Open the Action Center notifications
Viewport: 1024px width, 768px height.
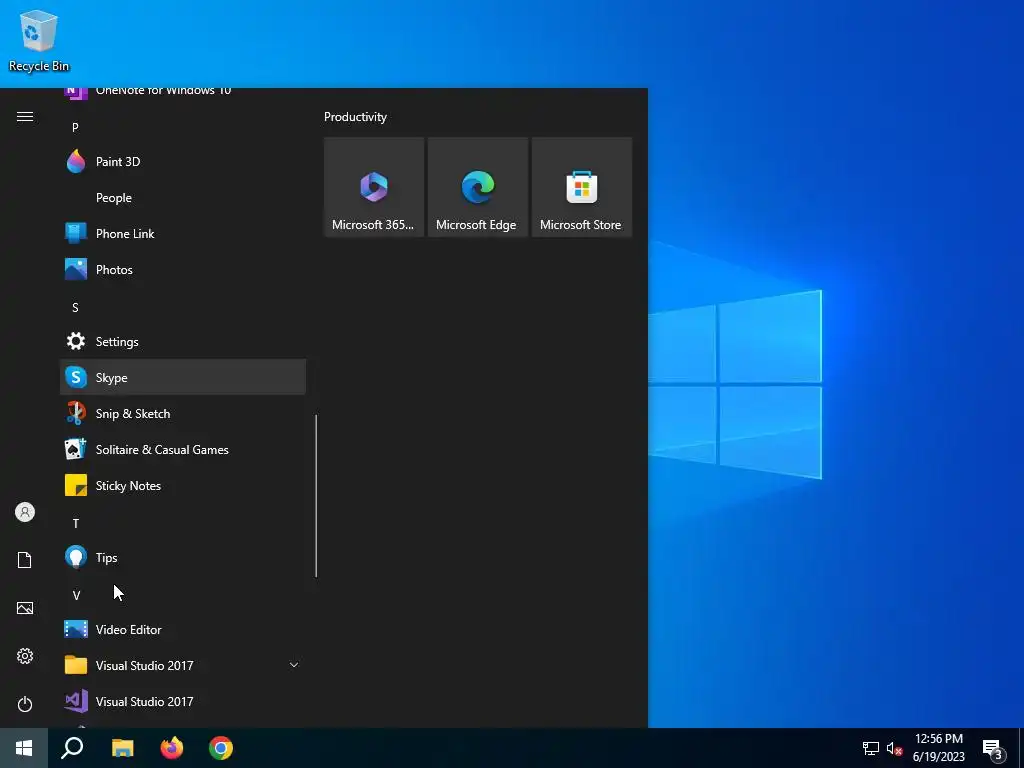[x=993, y=749]
